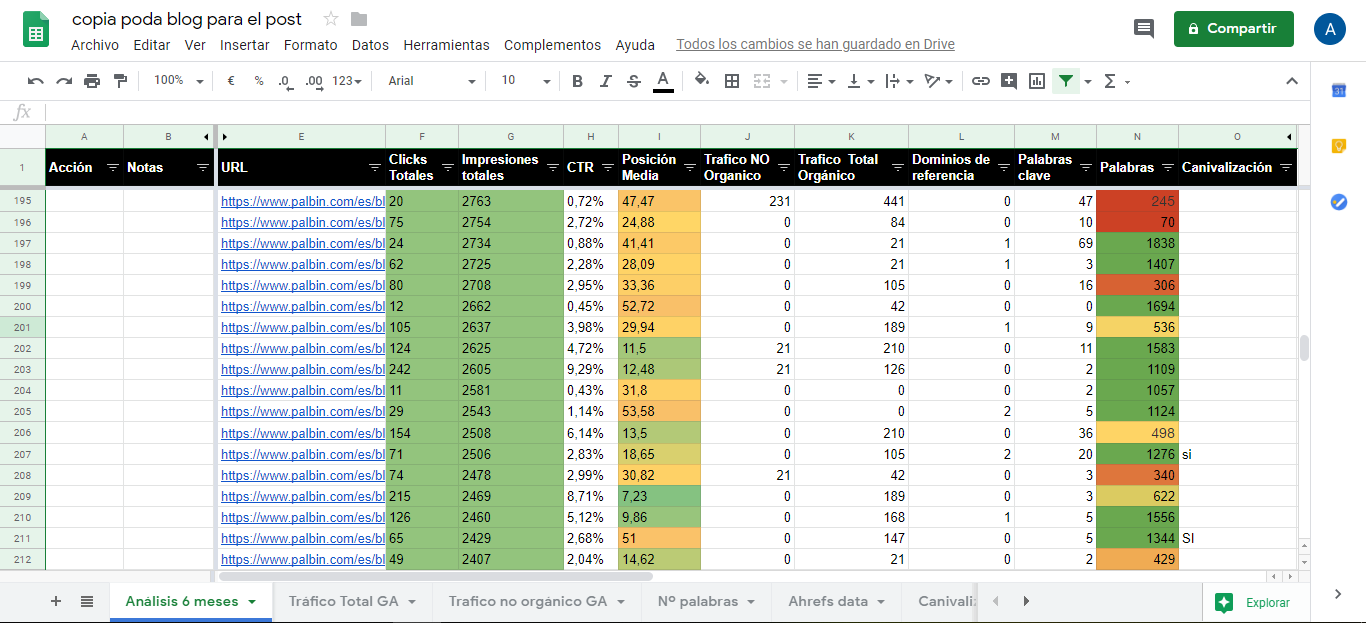Open the Datos menu
Viewport: 1366px width, 623px height.
370,45
